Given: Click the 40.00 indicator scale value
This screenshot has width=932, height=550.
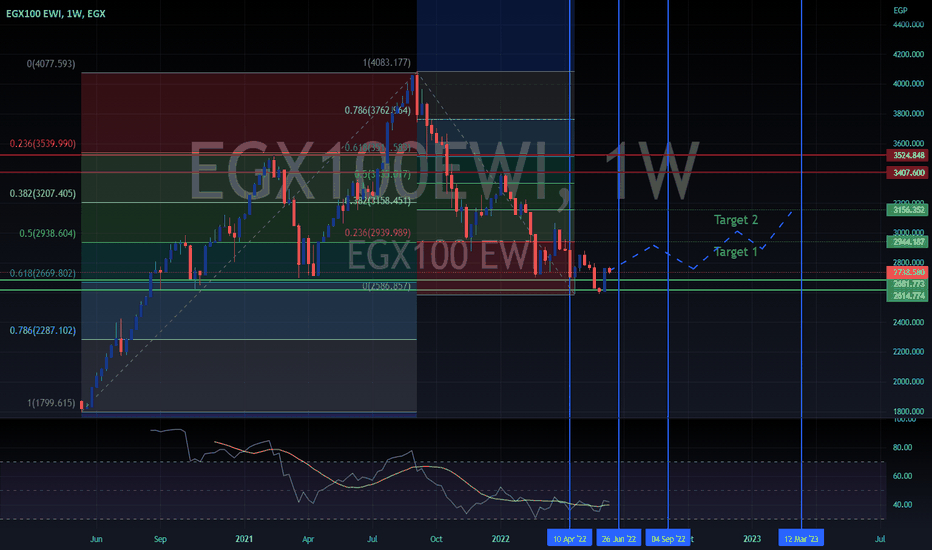Looking at the screenshot, I should click(902, 505).
